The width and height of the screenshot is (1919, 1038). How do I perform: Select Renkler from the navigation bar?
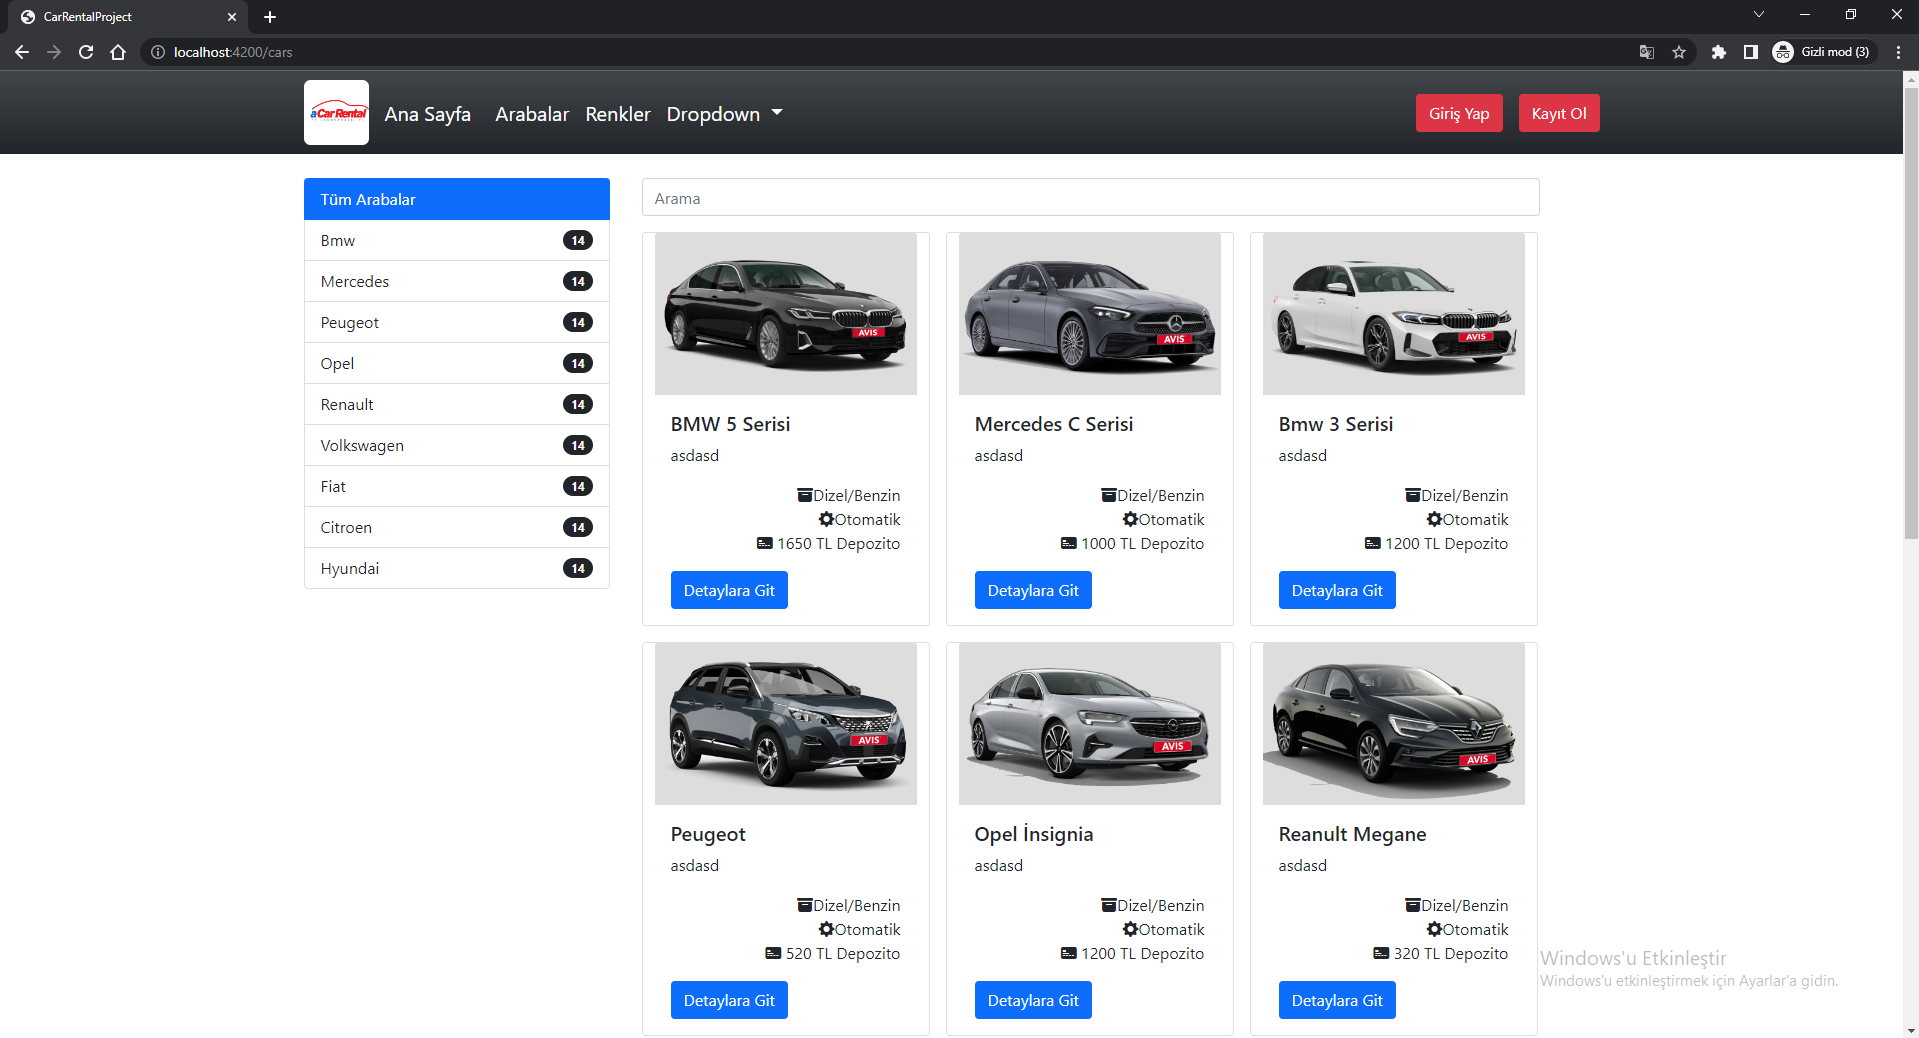(617, 113)
